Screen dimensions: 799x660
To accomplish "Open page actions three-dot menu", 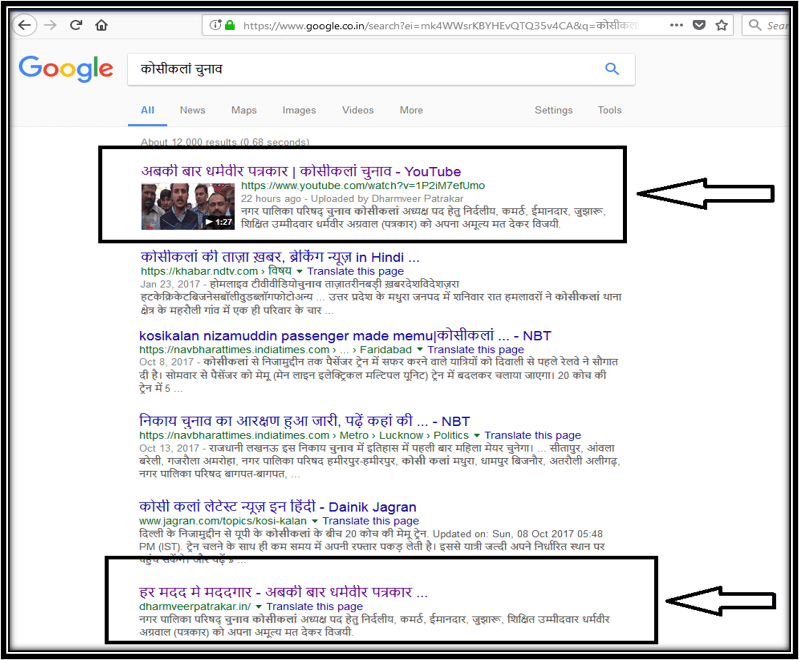I will 676,25.
